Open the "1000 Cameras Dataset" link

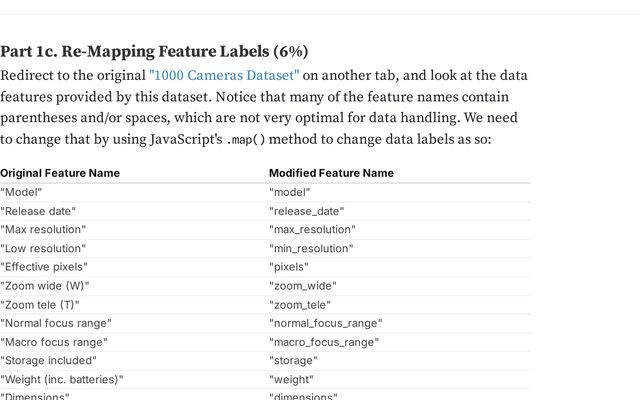(224, 76)
